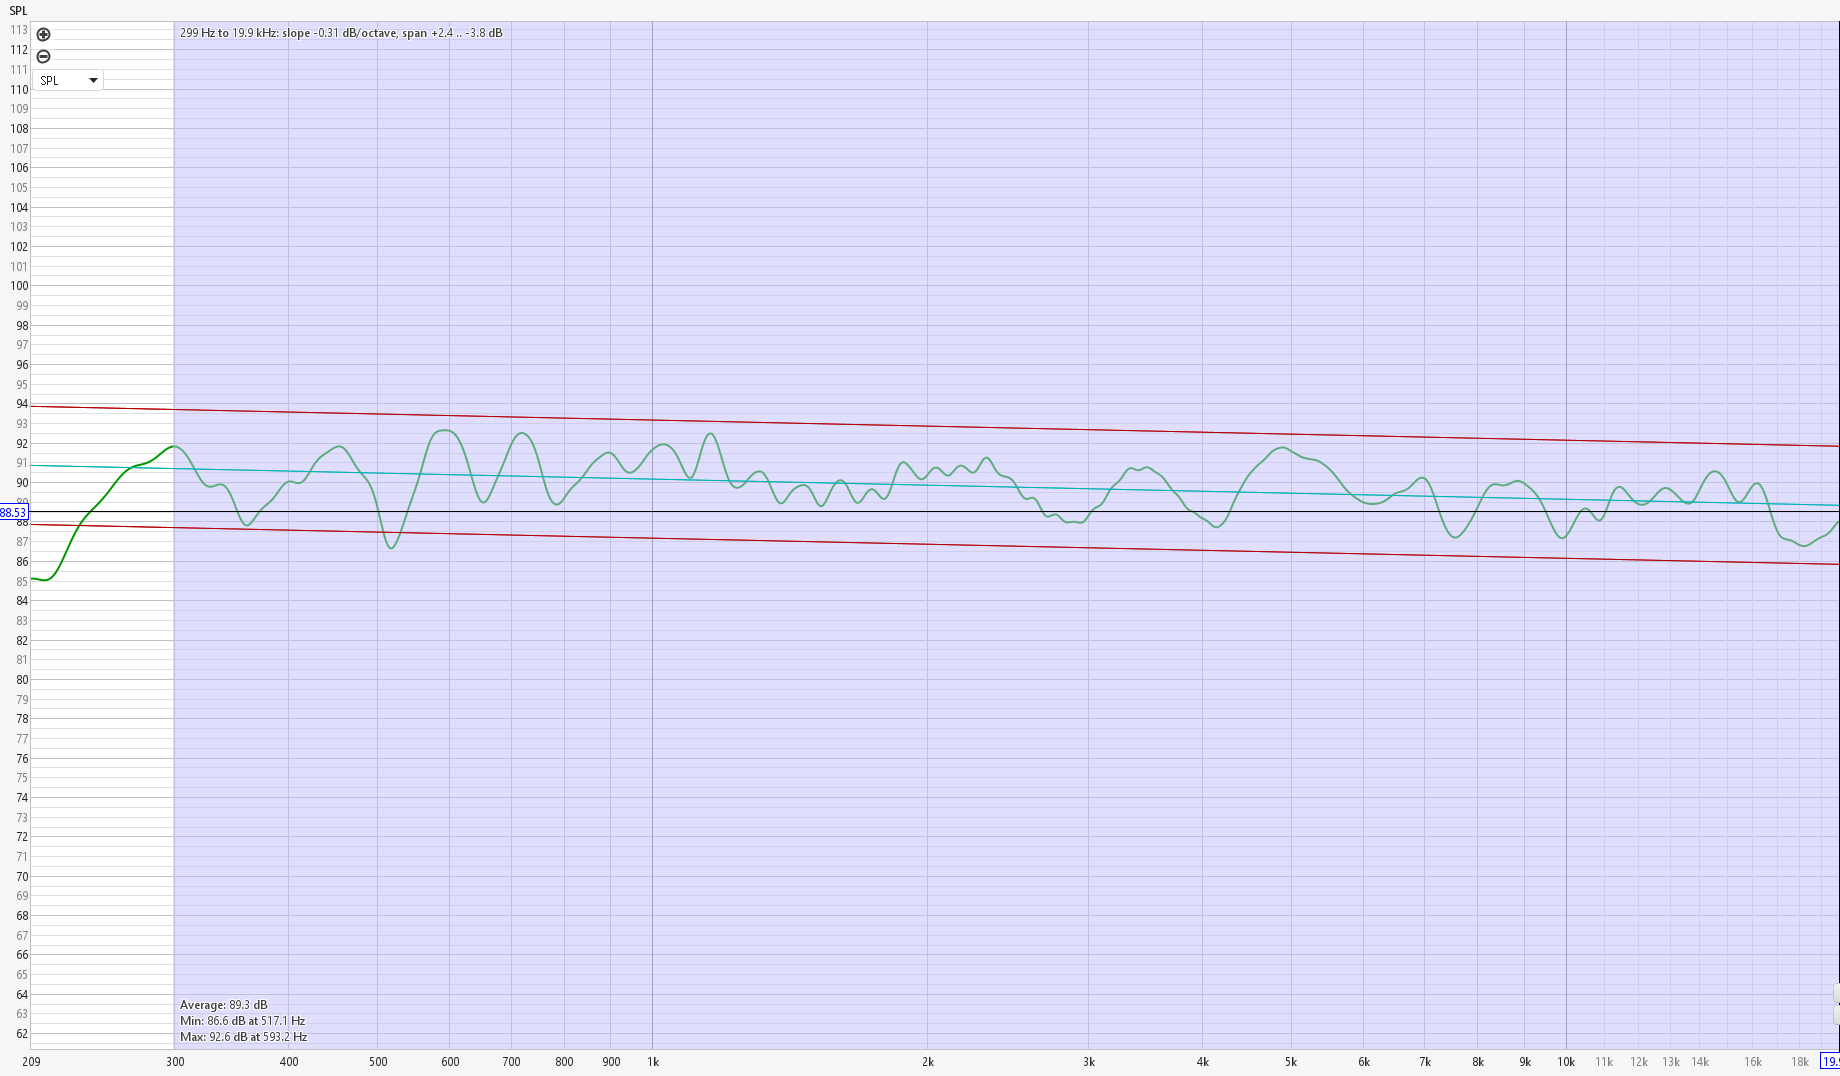
Task: Click the 16k label on frequency axis
Action: (x=1753, y=1062)
